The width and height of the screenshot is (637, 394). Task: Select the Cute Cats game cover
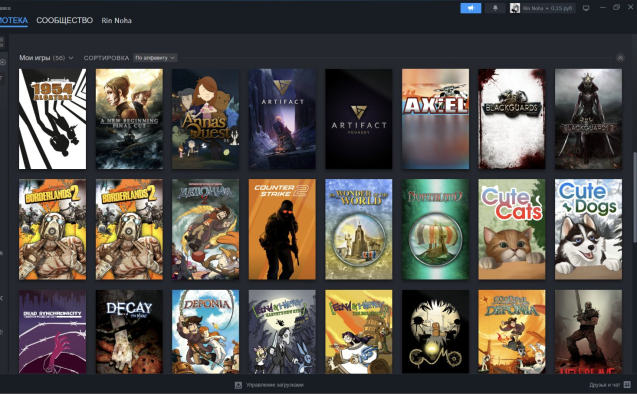click(511, 229)
